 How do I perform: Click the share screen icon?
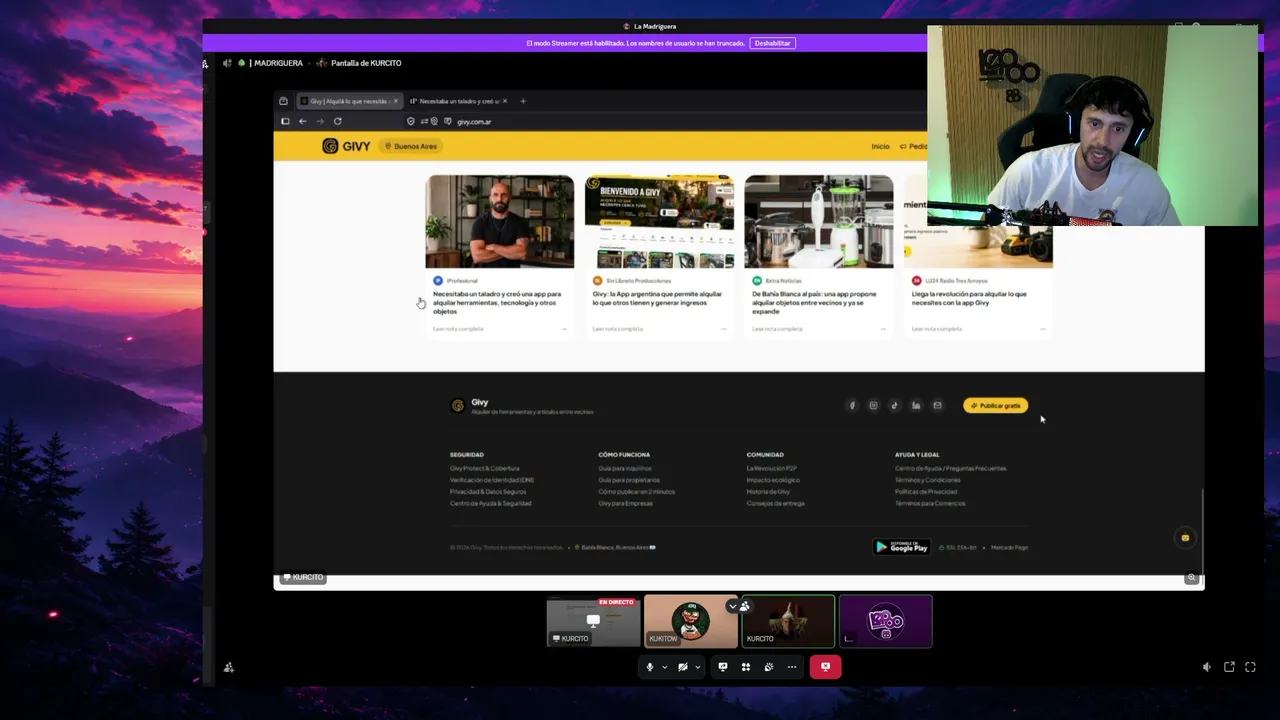coord(723,667)
